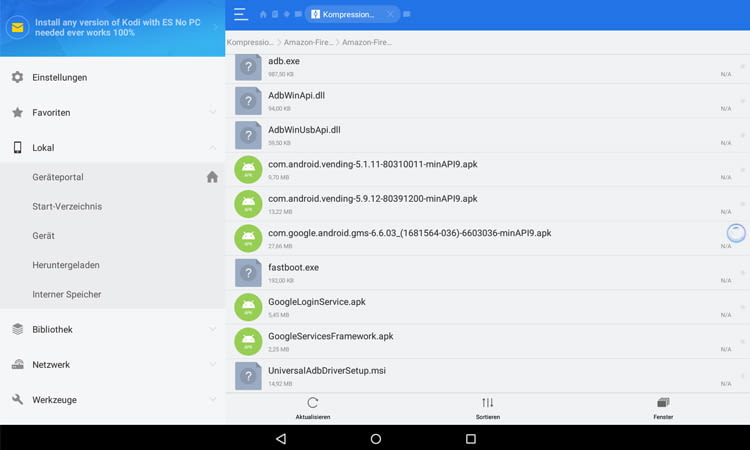Viewport: 750px width, 450px height.
Task: Click the UniversalAdbDriverSetup.msi file name
Action: (327, 371)
